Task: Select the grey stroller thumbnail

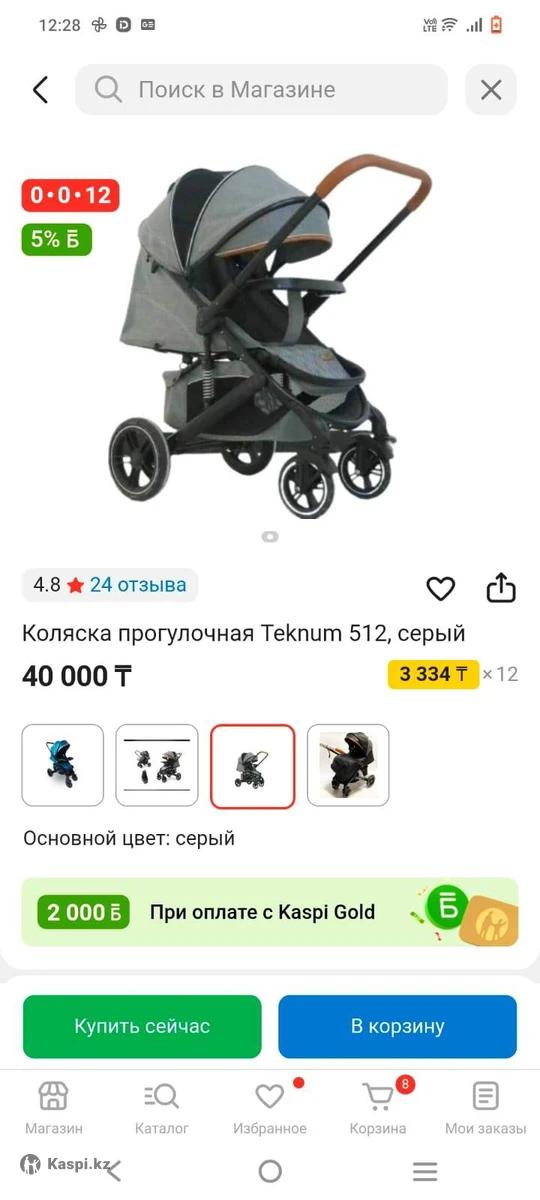Action: 252,766
